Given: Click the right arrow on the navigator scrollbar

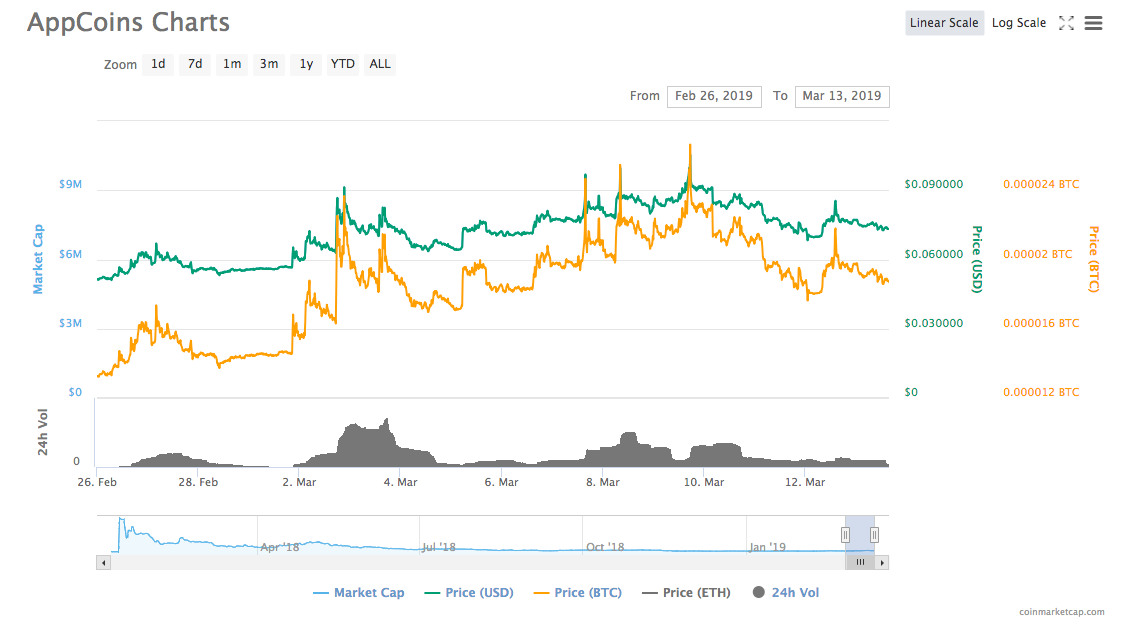Looking at the screenshot, I should (x=882, y=563).
